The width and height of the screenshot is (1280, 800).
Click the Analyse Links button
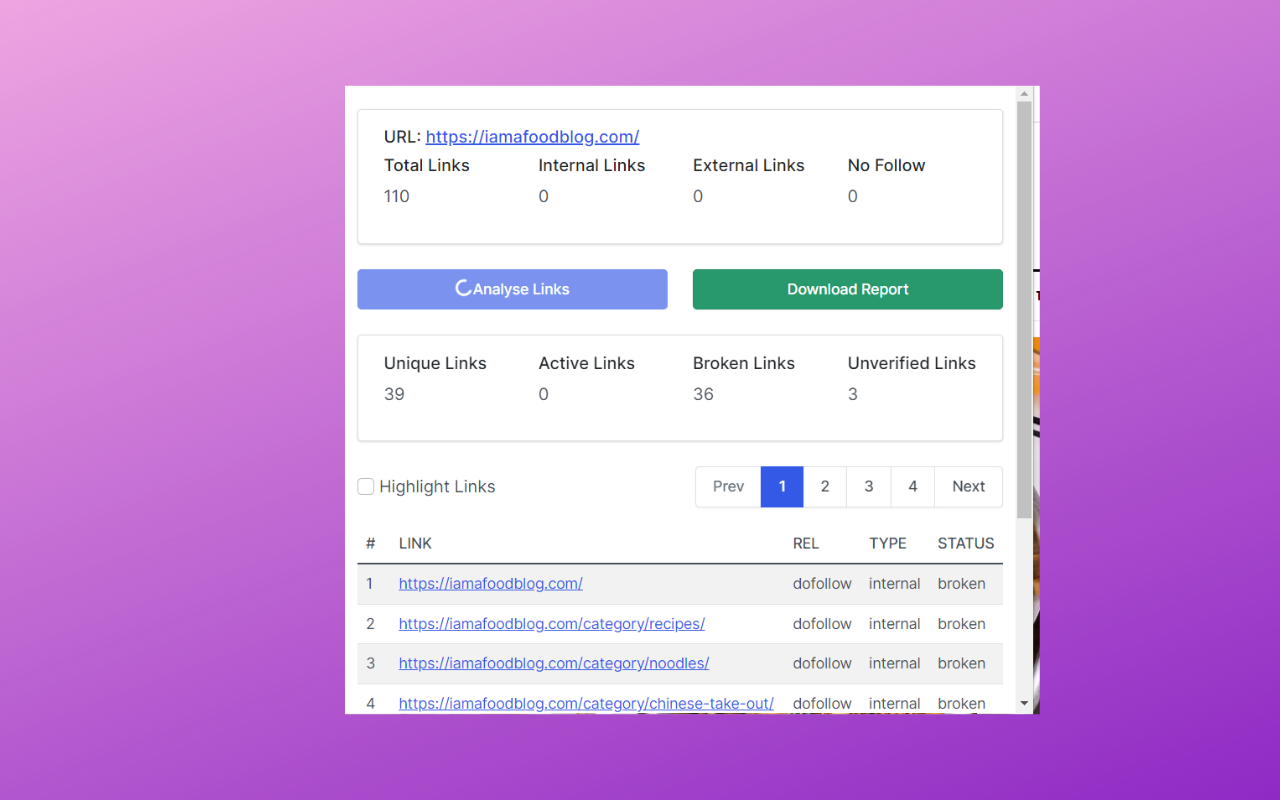pyautogui.click(x=512, y=288)
